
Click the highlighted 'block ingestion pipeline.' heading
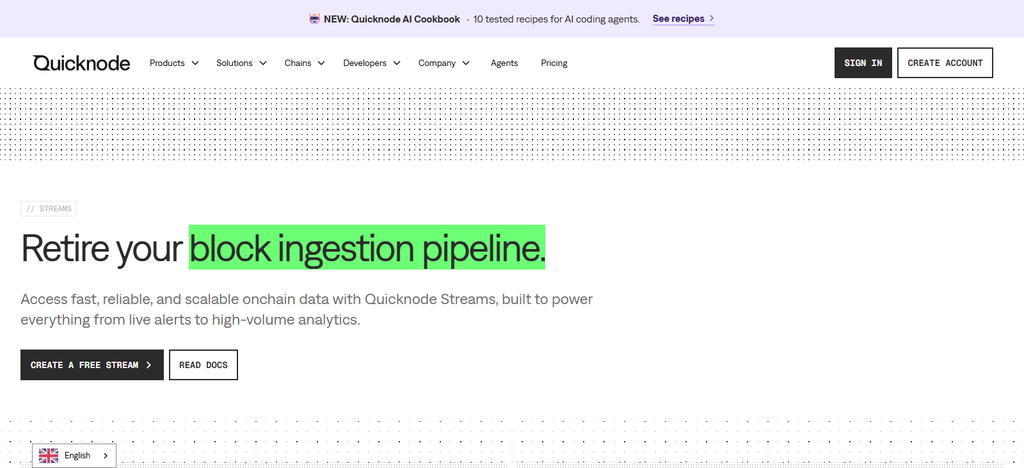(367, 247)
